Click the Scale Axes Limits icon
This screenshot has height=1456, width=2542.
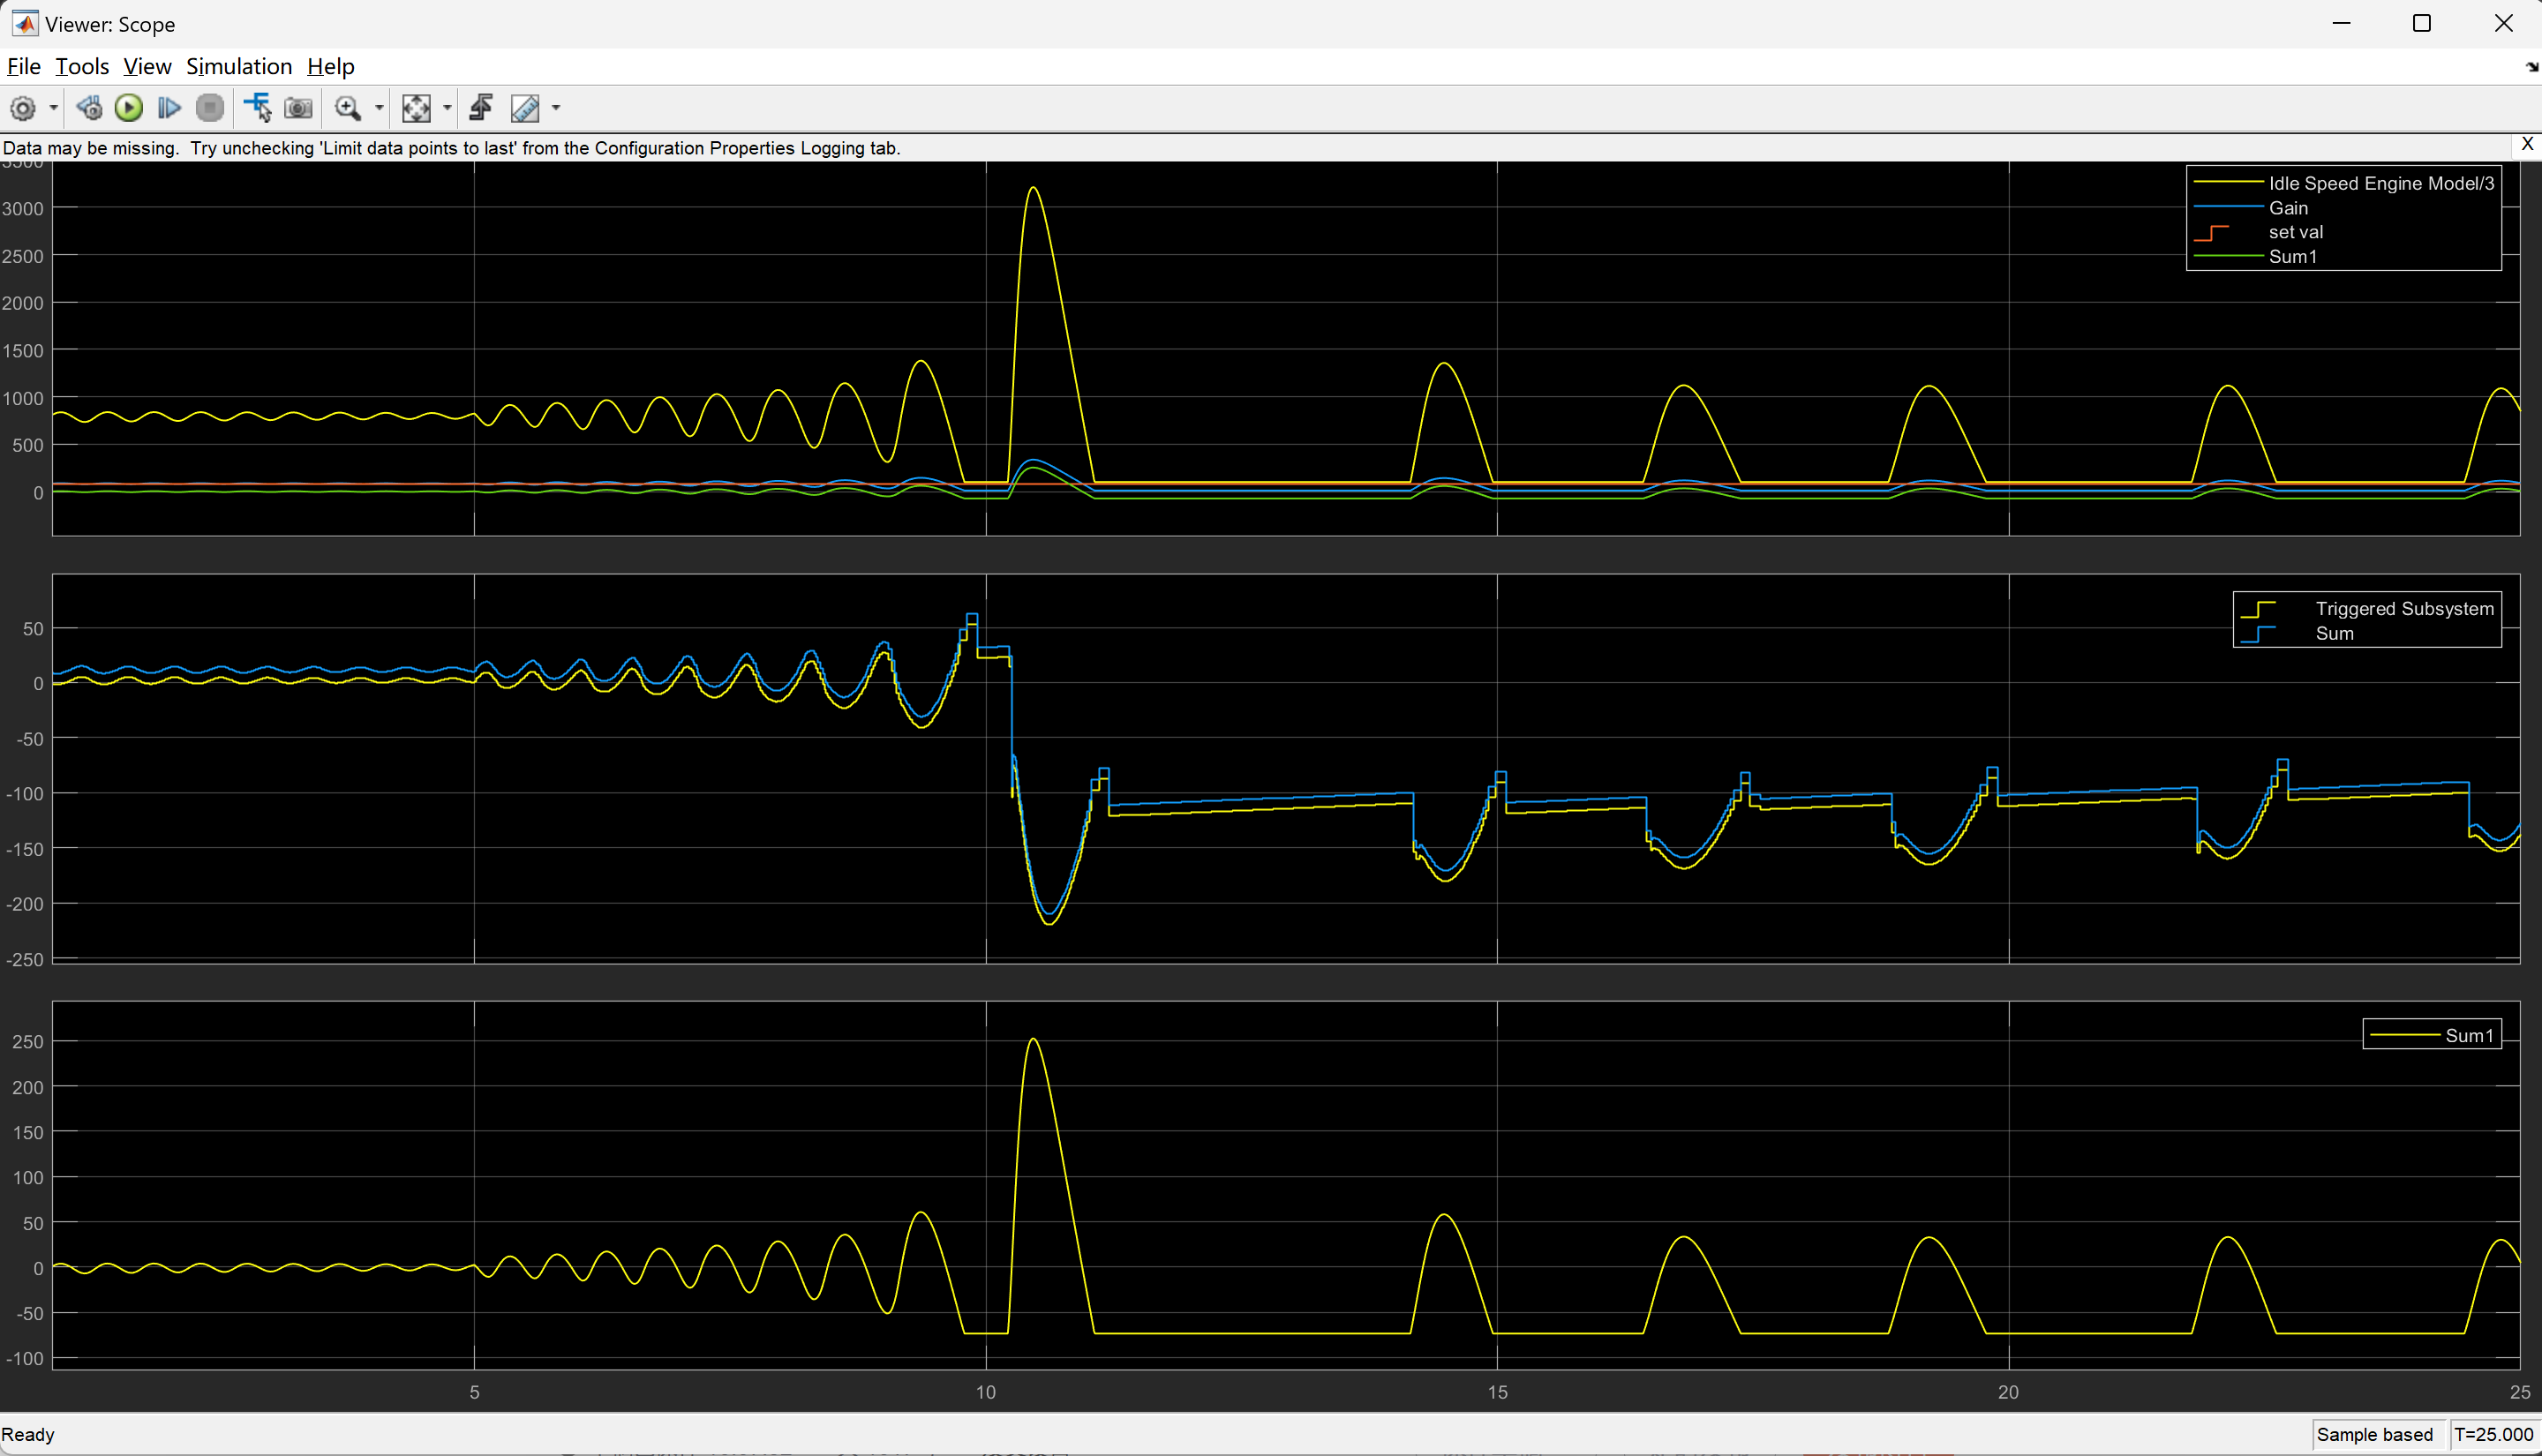(416, 108)
